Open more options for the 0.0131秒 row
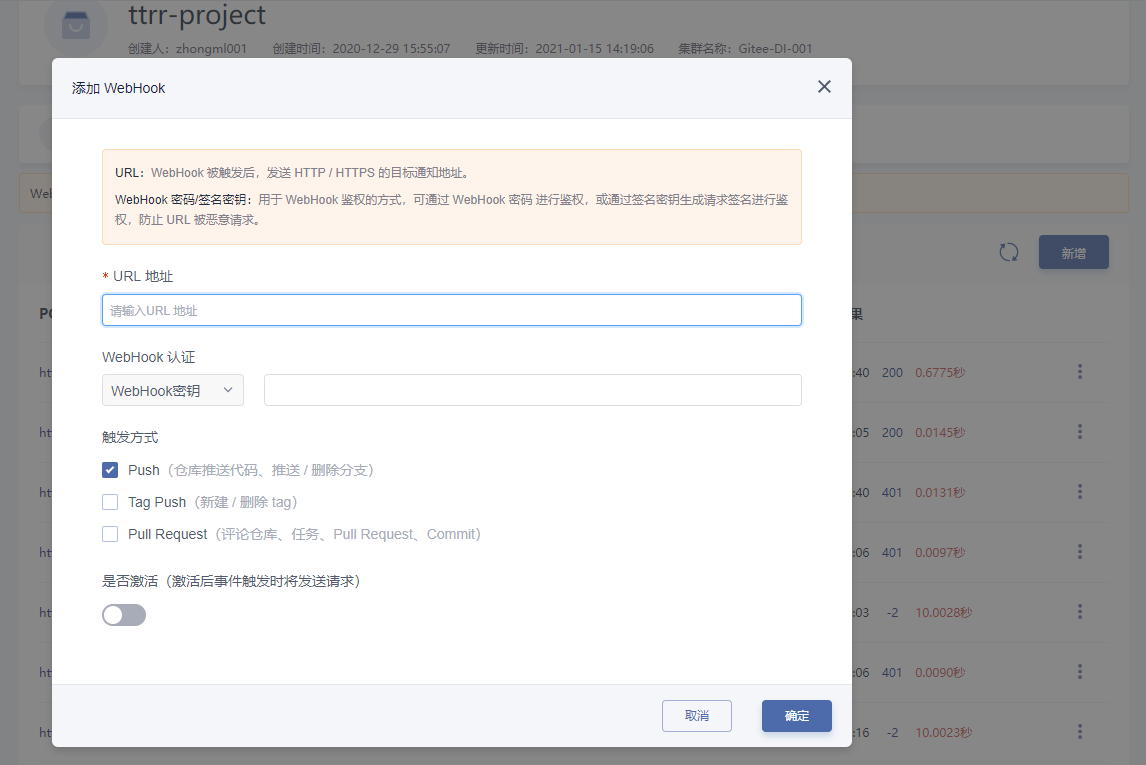Image resolution: width=1146 pixels, height=765 pixels. click(1079, 492)
